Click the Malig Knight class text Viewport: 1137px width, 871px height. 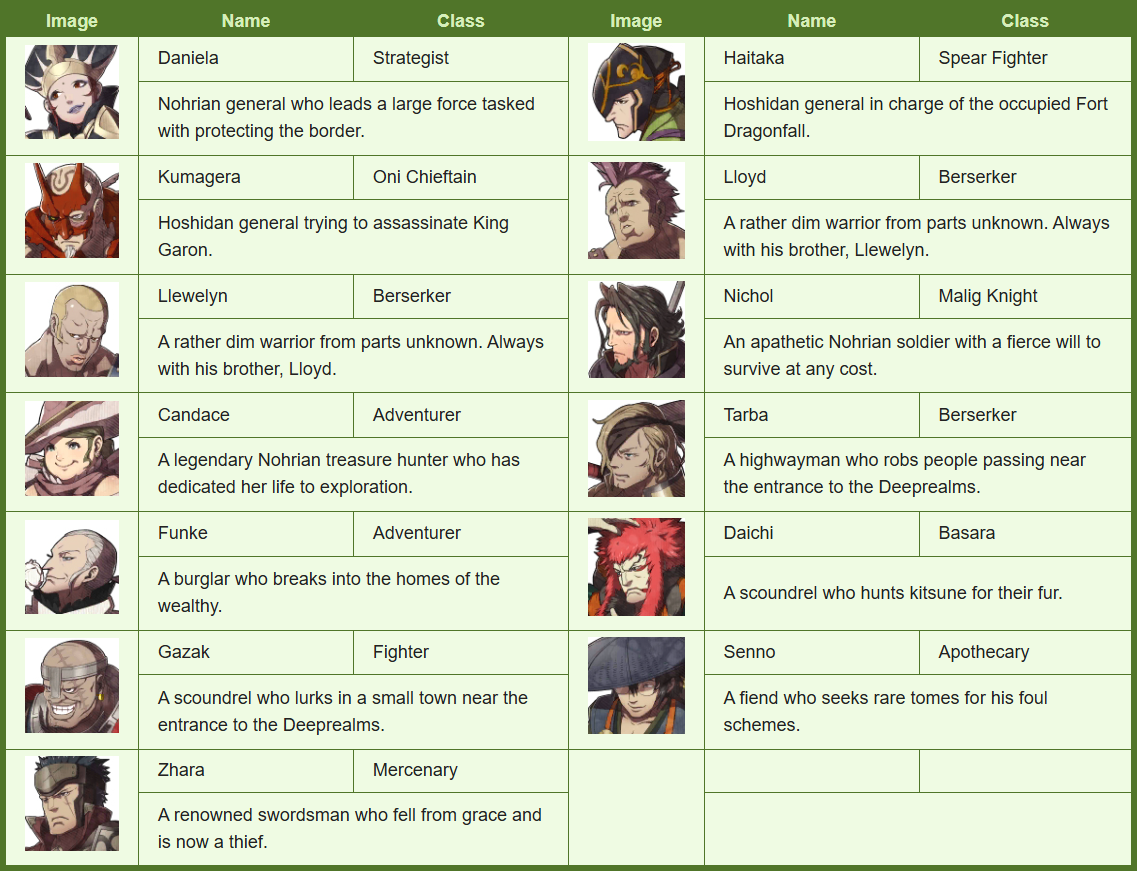pos(988,296)
